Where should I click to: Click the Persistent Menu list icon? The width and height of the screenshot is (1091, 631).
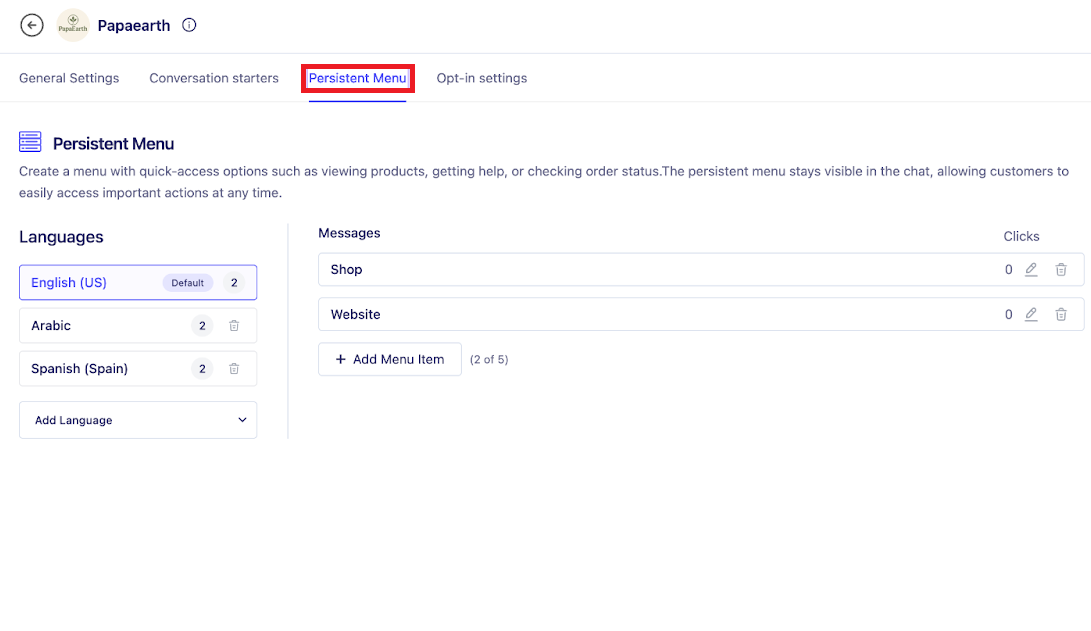click(30, 142)
